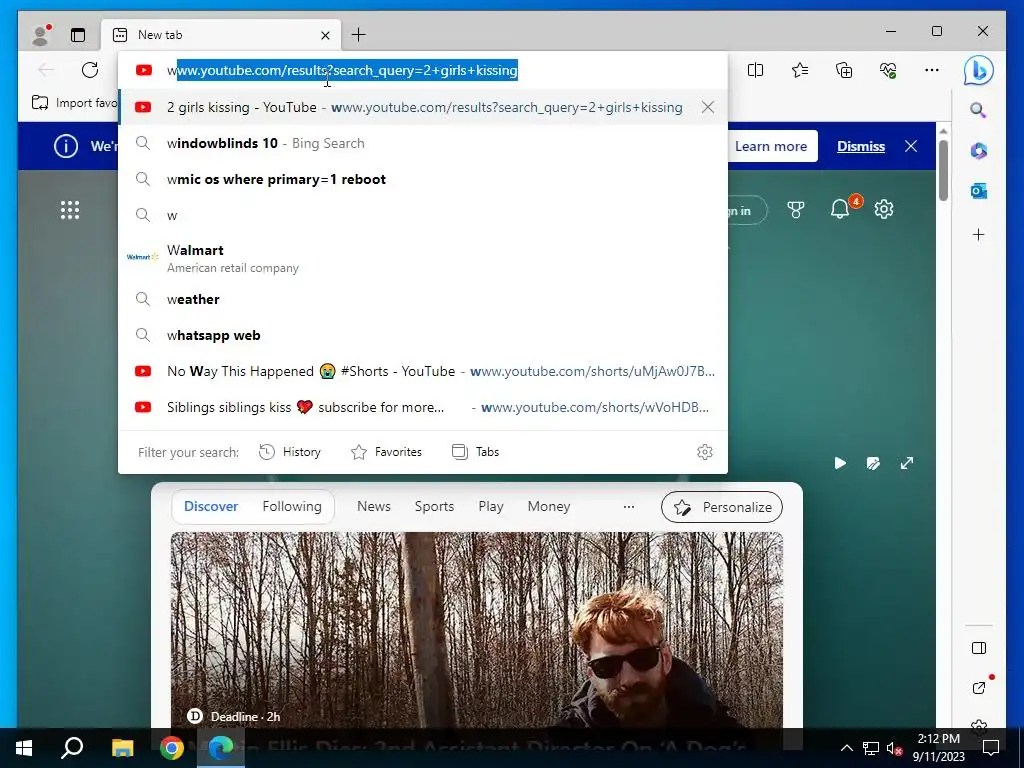Open notifications bell icon

click(840, 209)
